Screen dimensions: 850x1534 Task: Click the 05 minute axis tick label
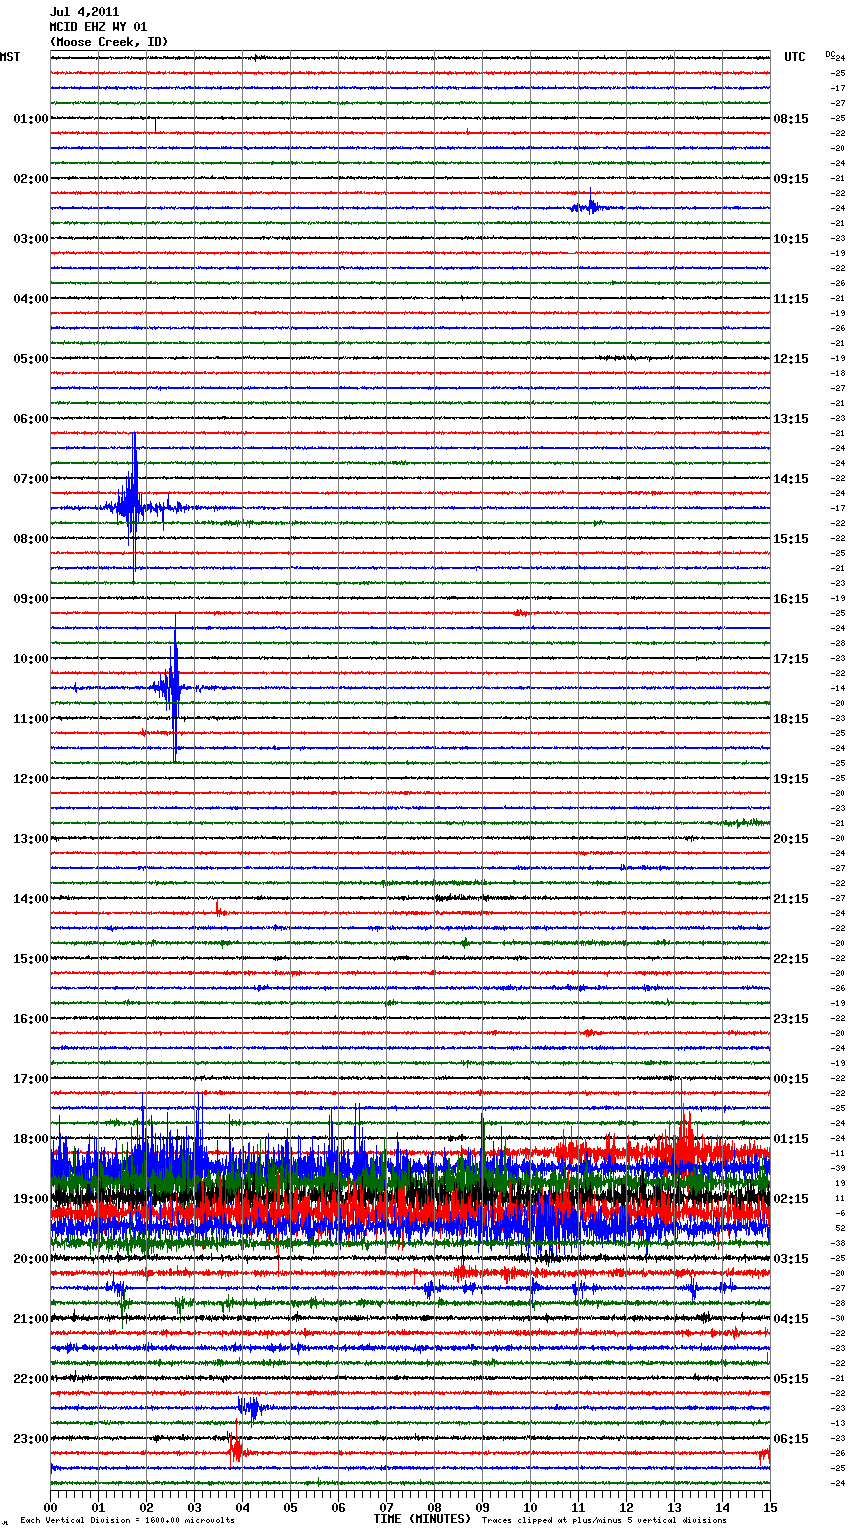[290, 1507]
